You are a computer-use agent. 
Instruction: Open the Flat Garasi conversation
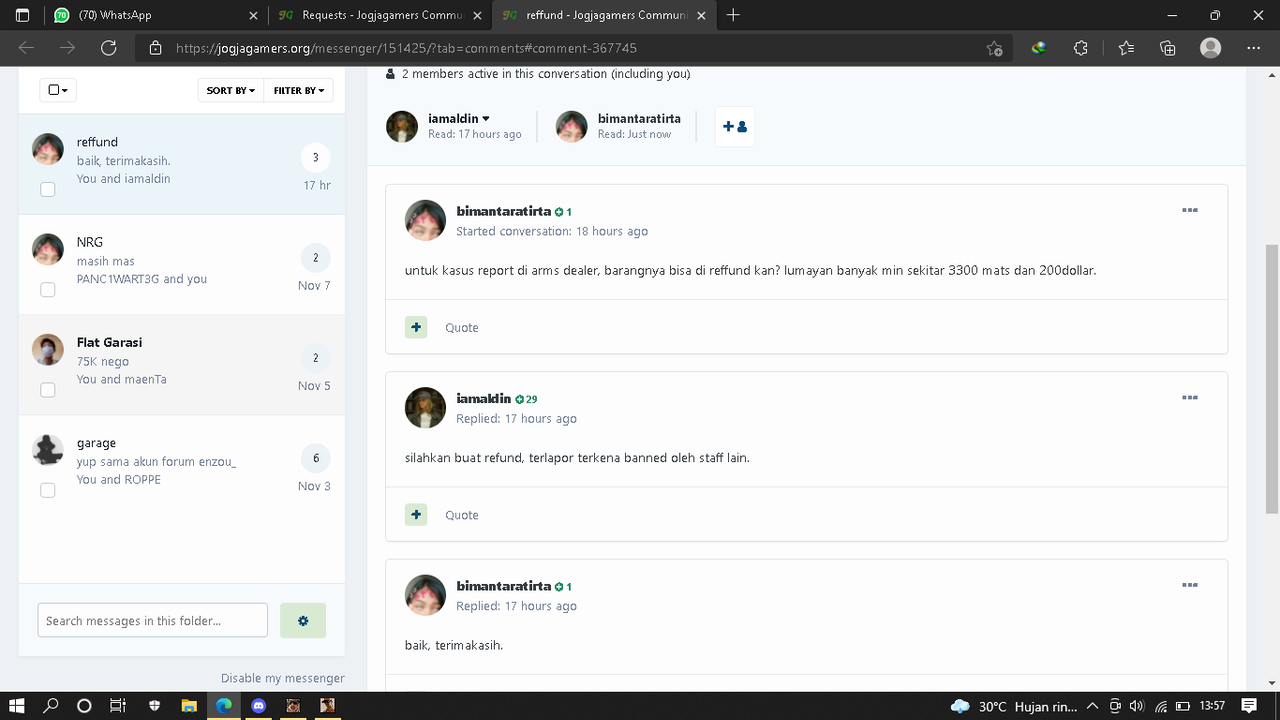182,365
